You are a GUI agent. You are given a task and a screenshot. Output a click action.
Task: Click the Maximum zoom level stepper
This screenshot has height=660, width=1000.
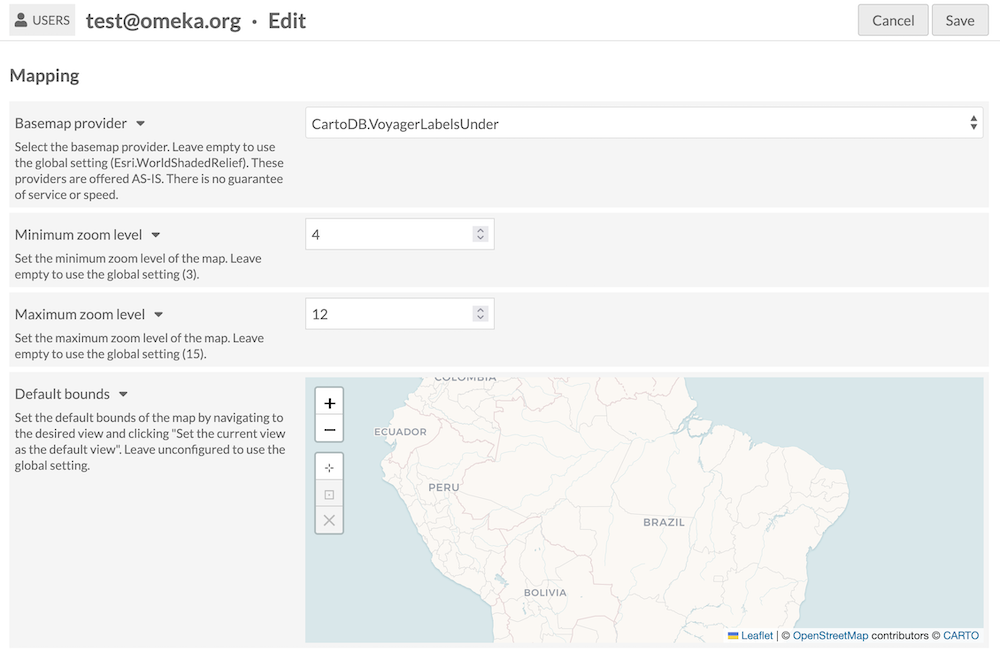tap(480, 314)
